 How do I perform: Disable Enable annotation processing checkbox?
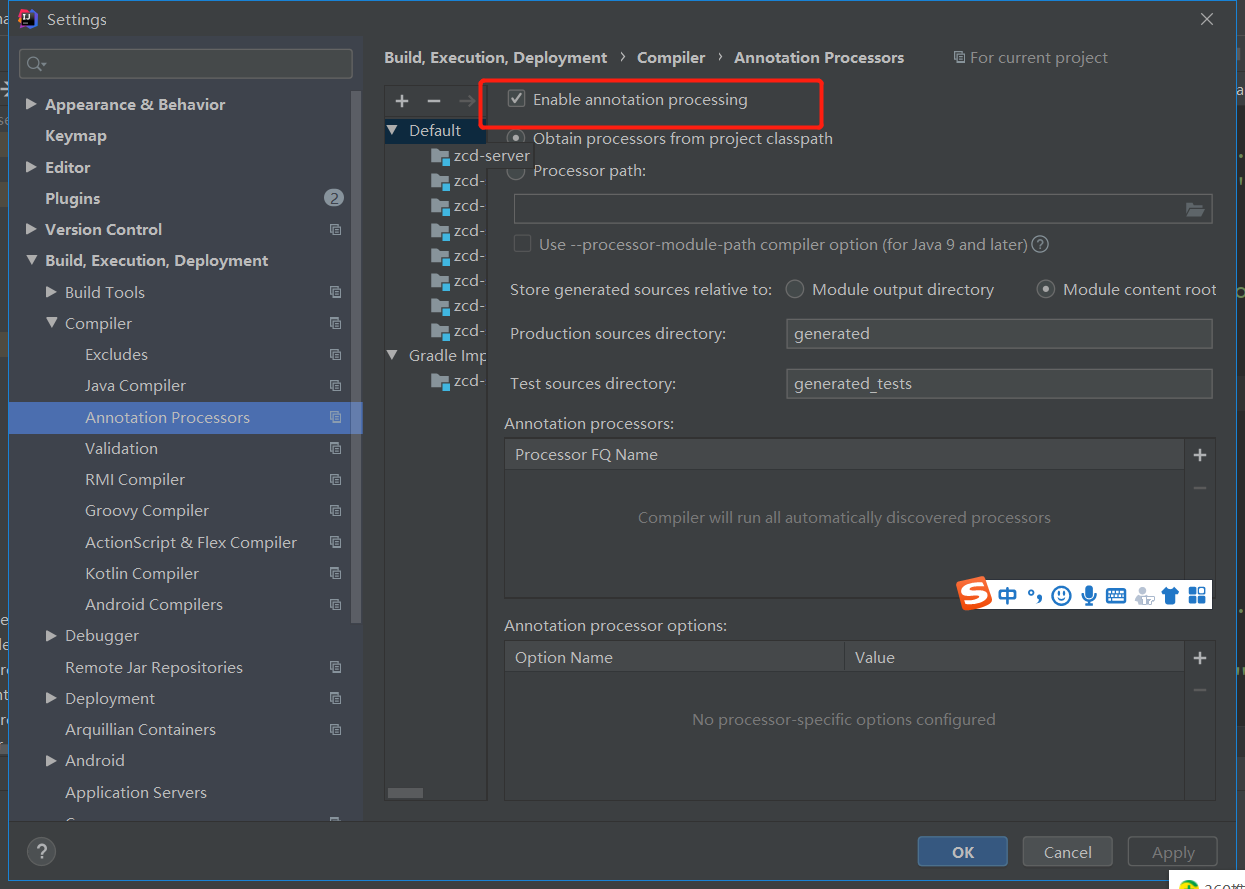(516, 99)
